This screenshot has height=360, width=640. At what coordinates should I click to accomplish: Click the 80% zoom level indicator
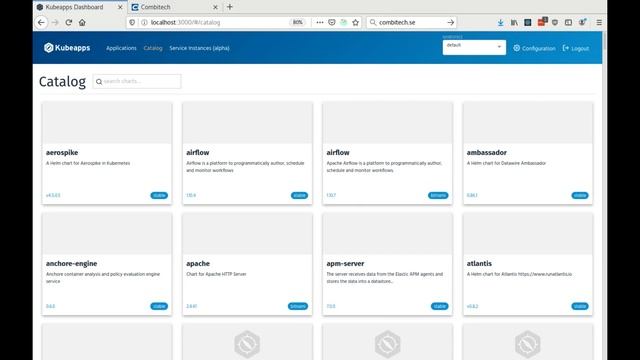tap(298, 22)
